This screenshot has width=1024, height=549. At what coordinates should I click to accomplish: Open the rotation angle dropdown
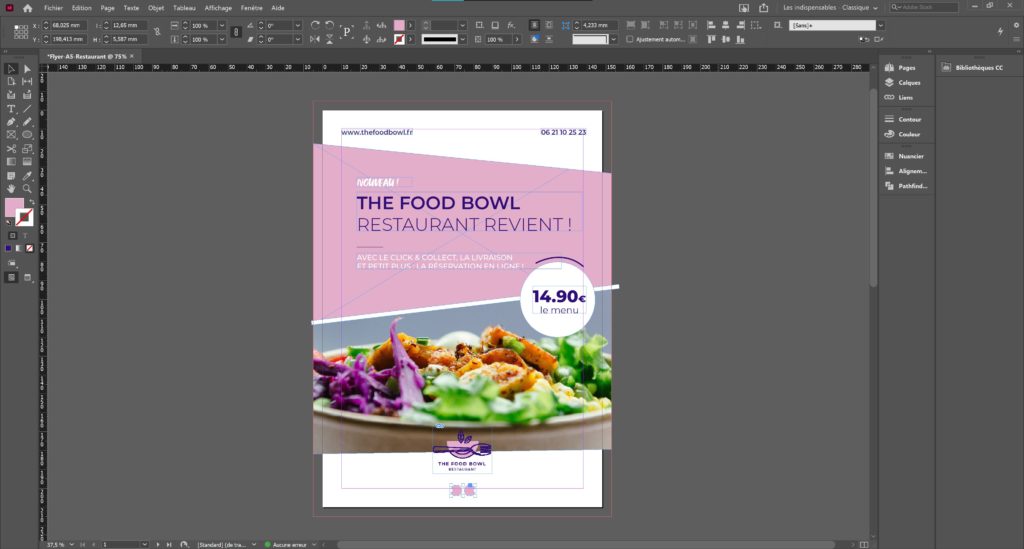[x=298, y=25]
